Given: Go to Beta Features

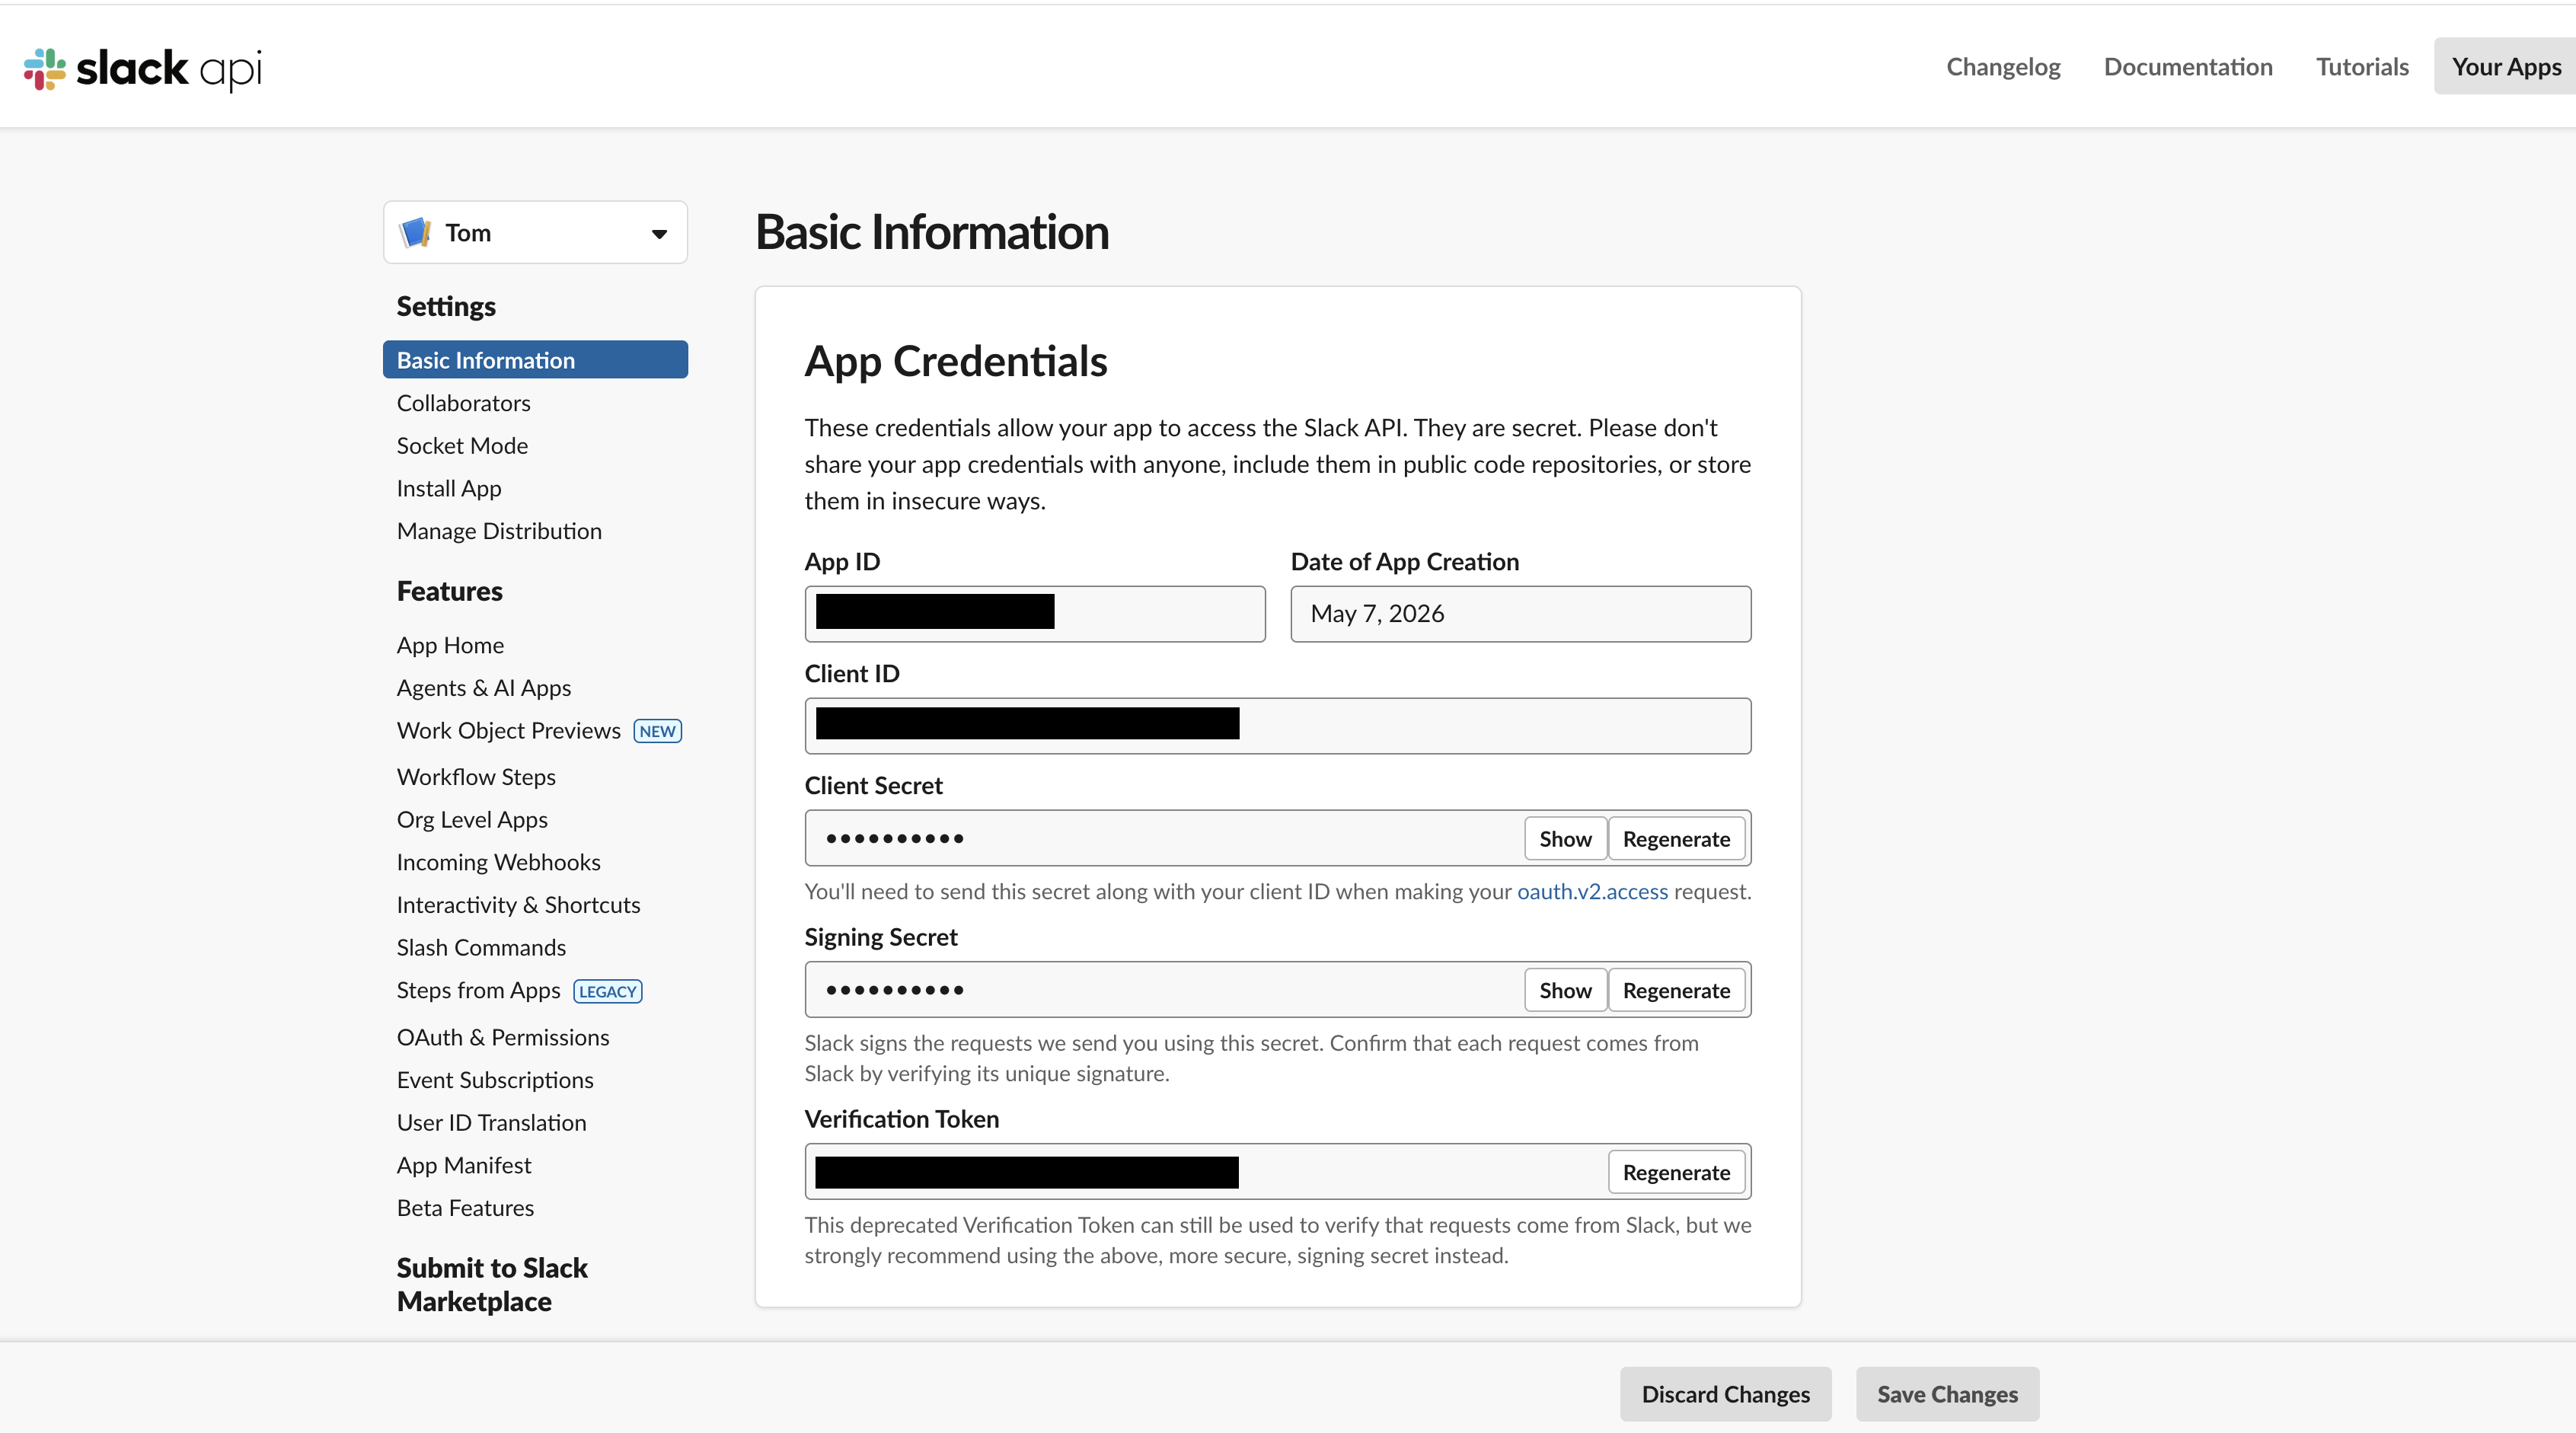Looking at the screenshot, I should [465, 1208].
